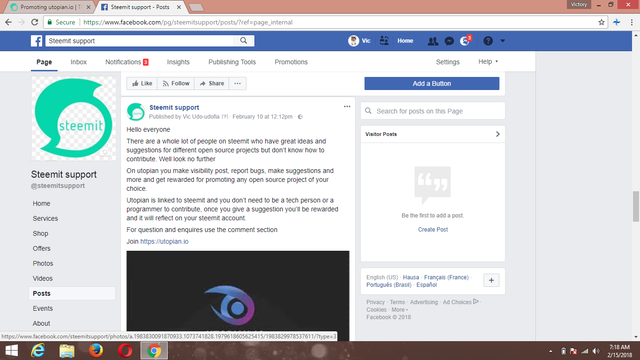Expand More footer links dropdown
Viewport: 640px width, 360px height.
(400, 309)
